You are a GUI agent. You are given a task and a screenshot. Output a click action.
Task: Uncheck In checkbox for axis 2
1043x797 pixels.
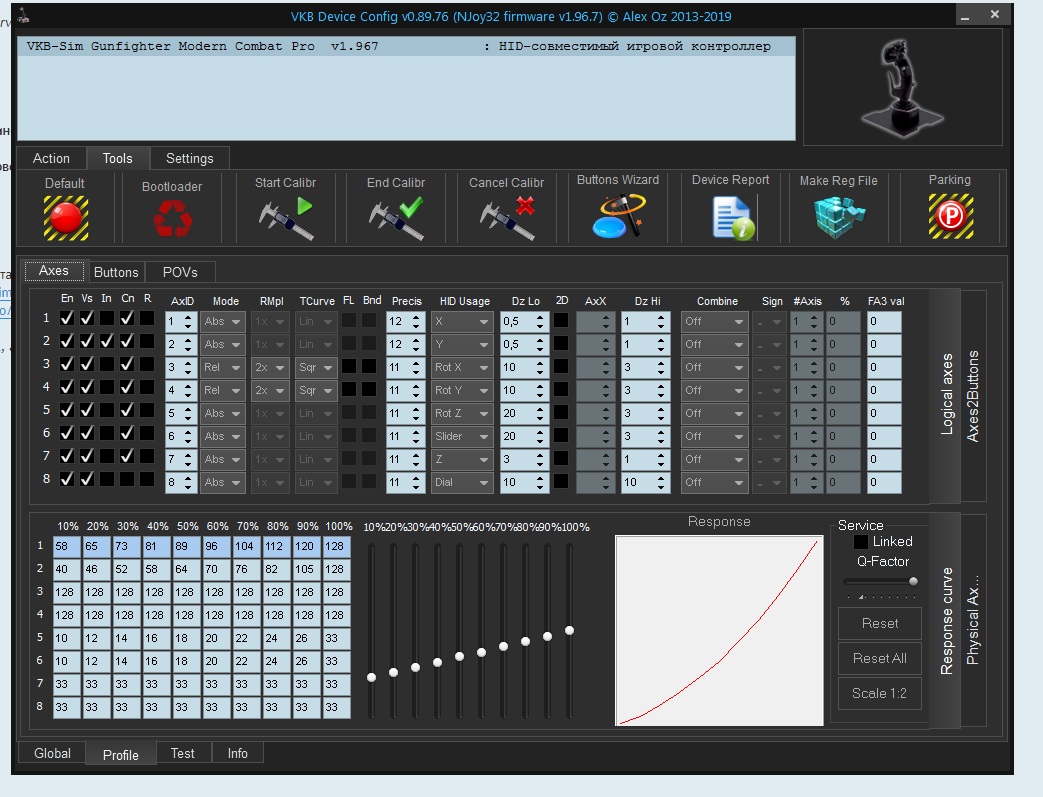click(x=106, y=341)
